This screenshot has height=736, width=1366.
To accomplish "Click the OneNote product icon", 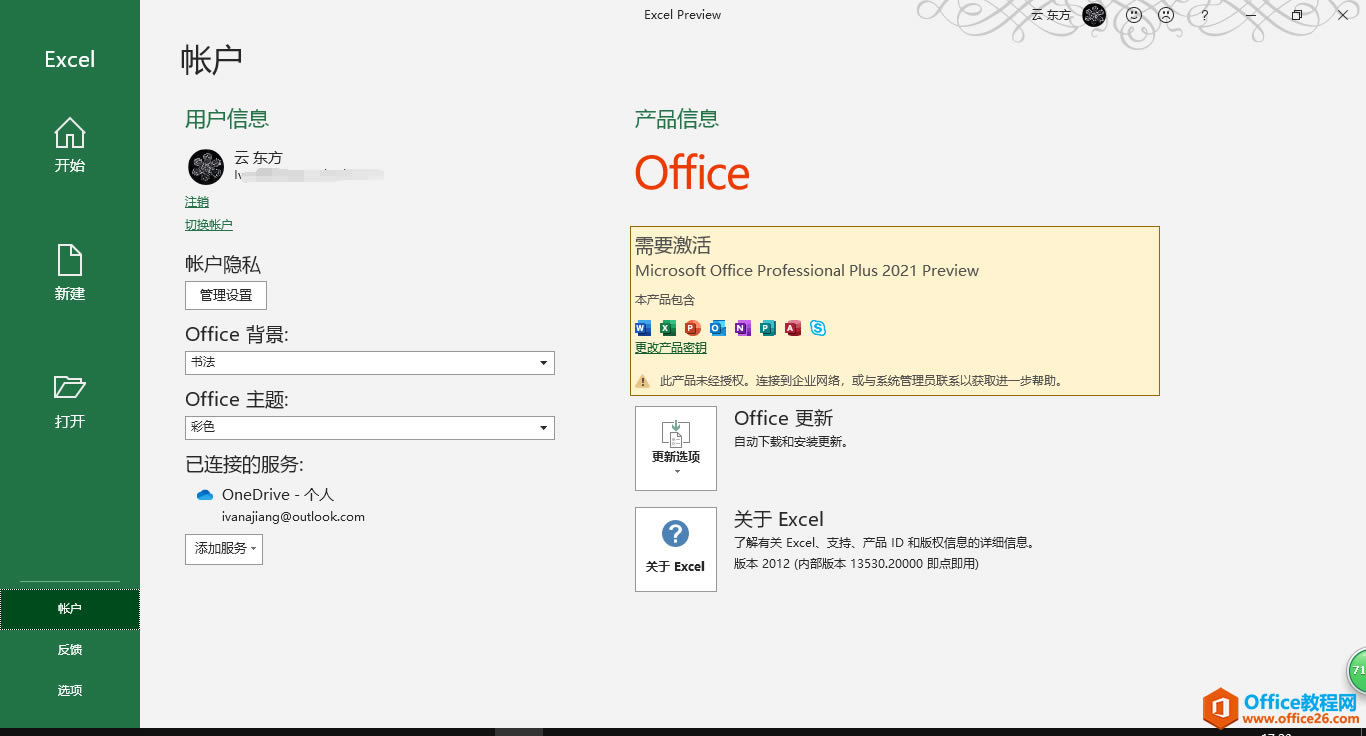I will pos(742,328).
